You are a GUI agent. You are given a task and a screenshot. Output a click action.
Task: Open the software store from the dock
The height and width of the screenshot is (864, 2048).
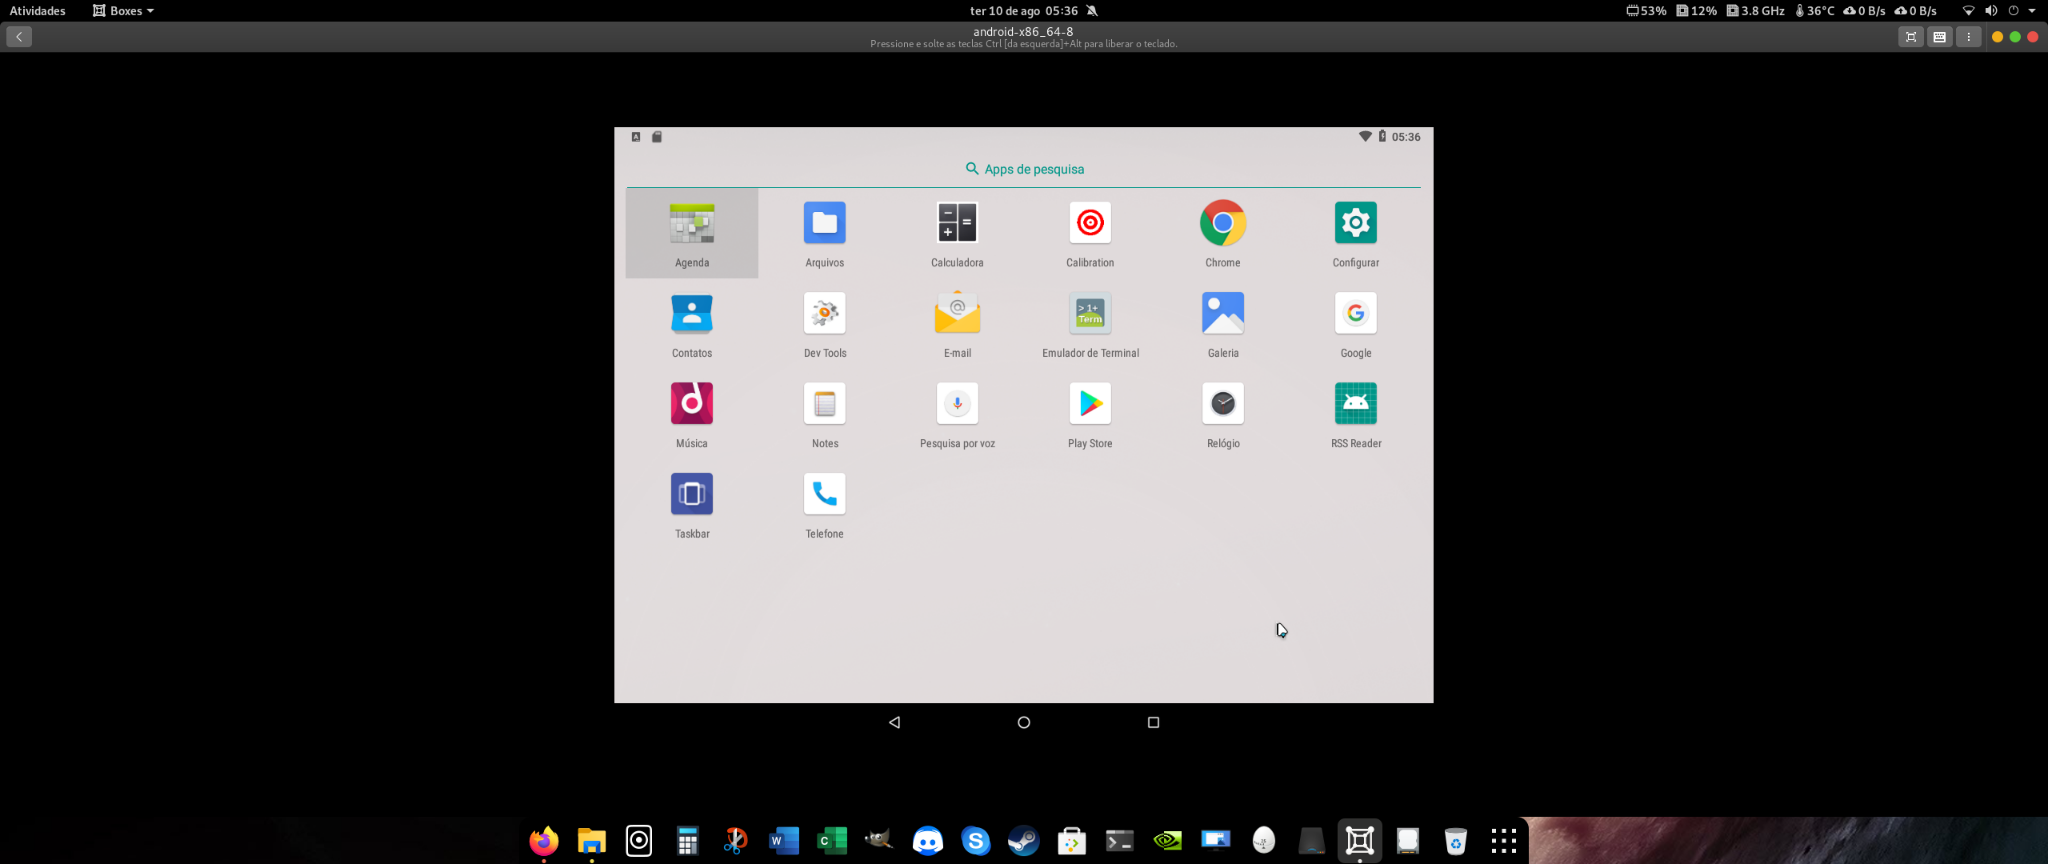pyautogui.click(x=1071, y=841)
